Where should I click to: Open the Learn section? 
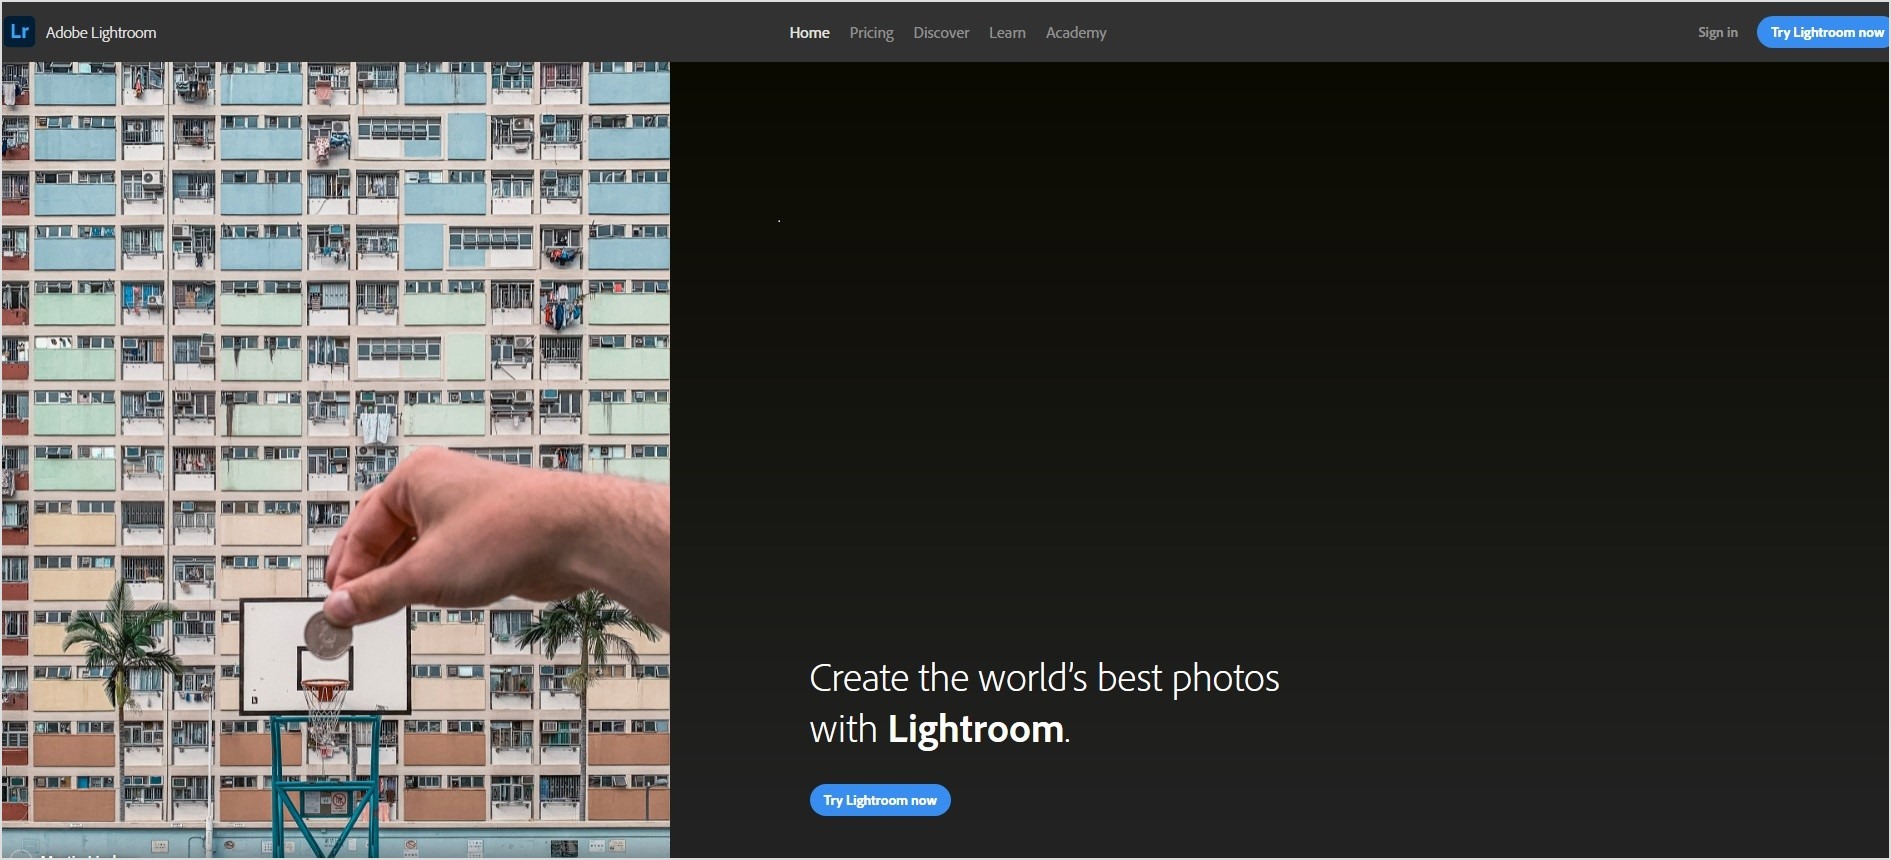point(1007,33)
